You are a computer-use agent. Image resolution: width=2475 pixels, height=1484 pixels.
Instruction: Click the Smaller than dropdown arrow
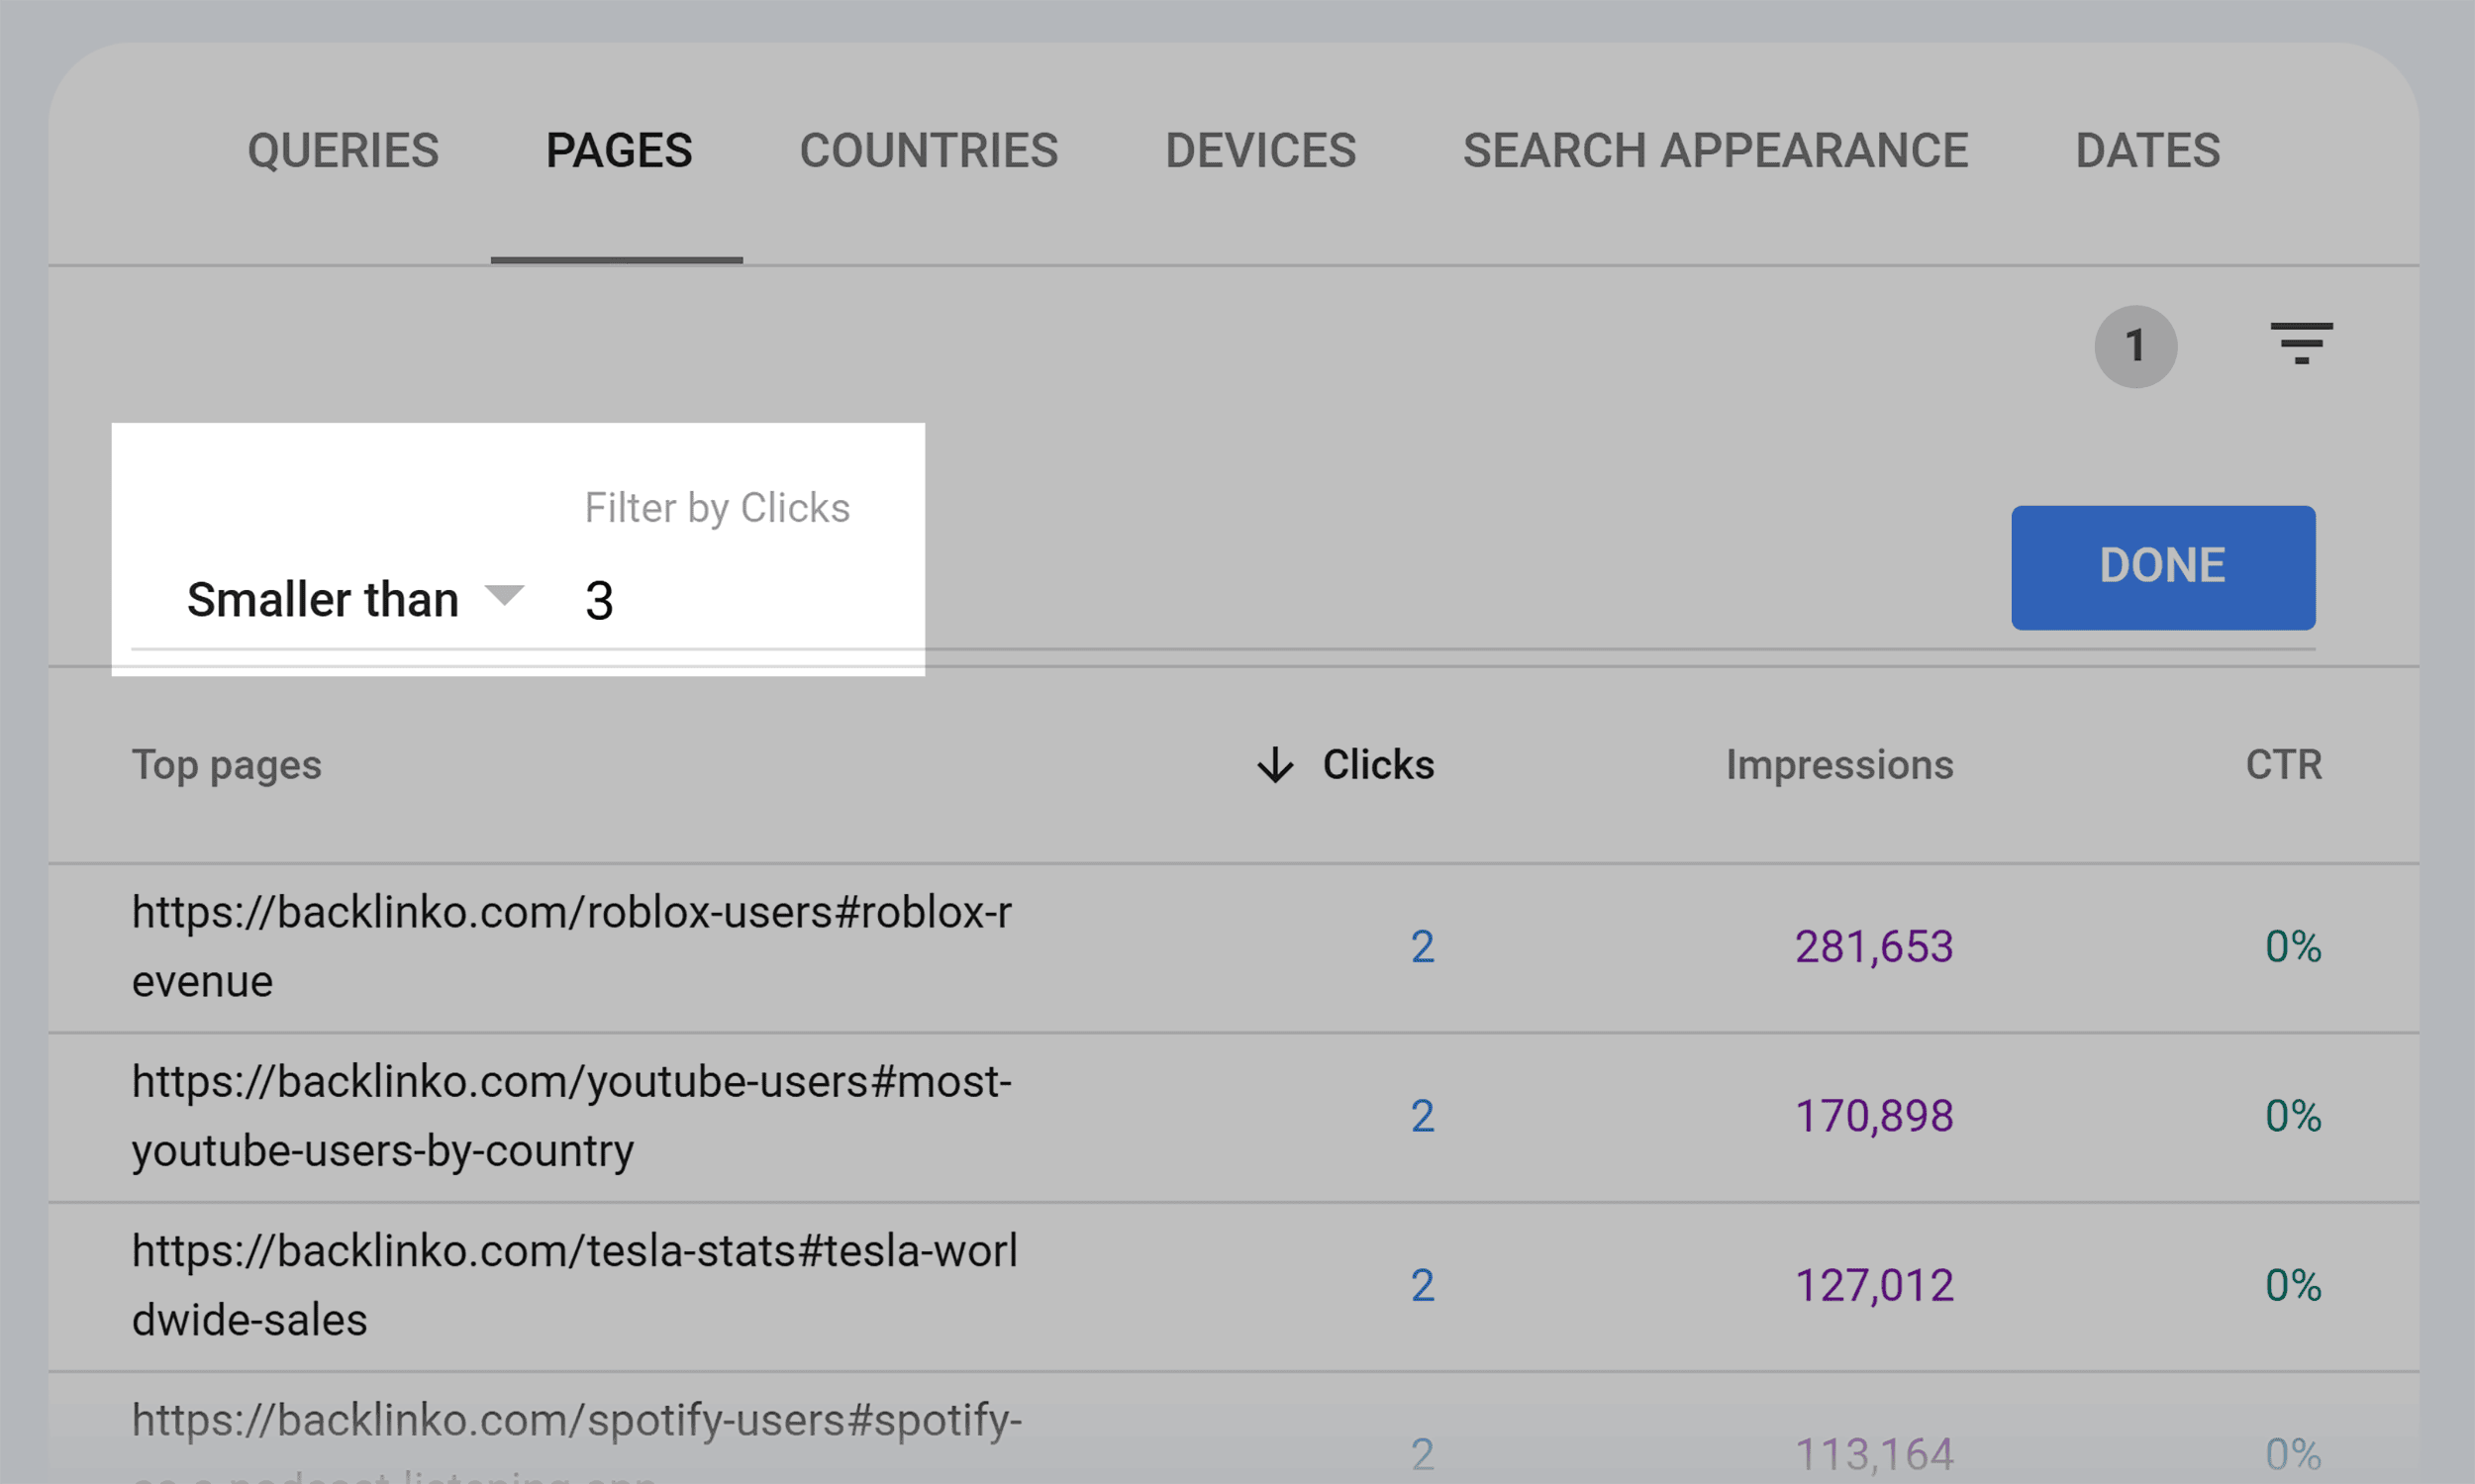click(505, 597)
